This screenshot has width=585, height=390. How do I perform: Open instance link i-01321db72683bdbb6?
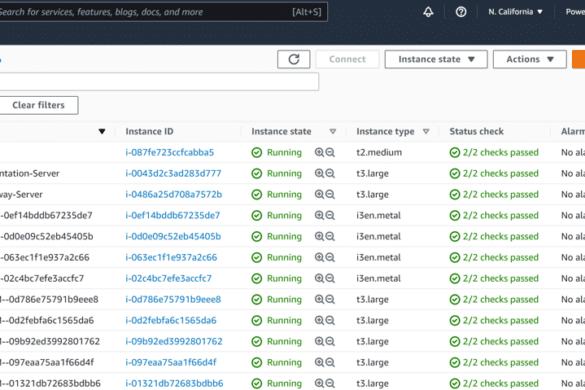pos(174,383)
